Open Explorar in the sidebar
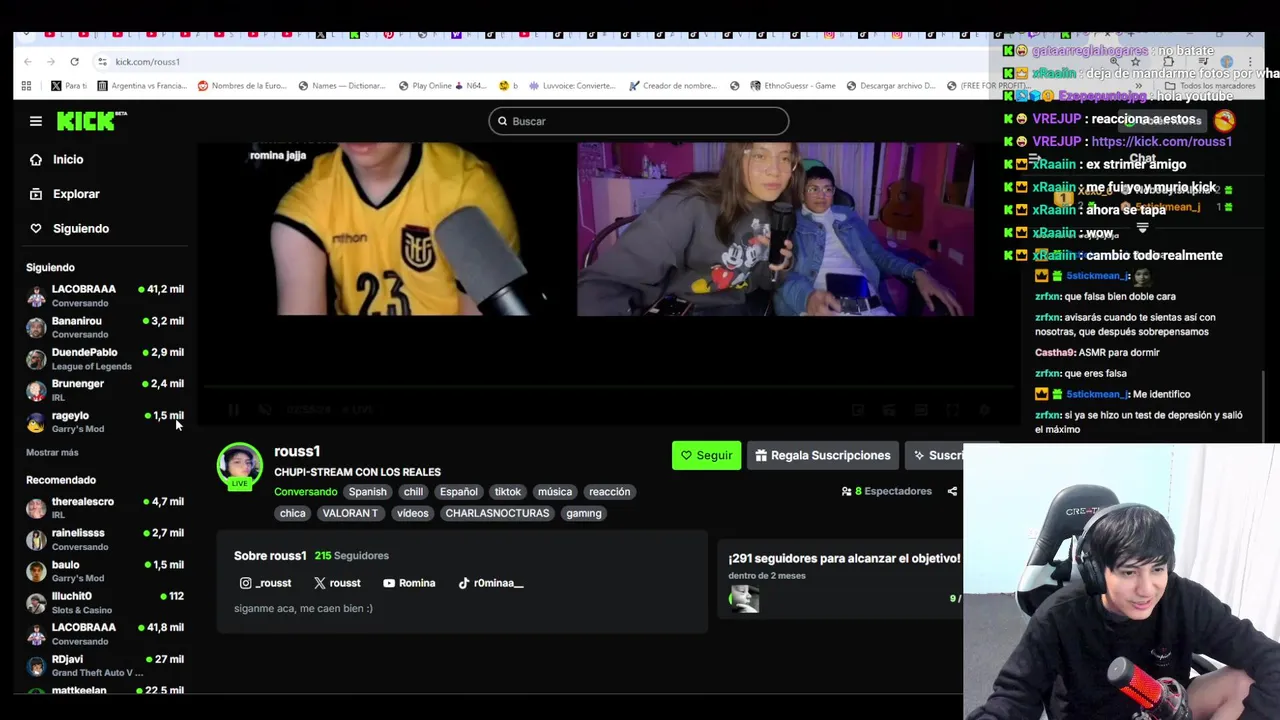 (x=65, y=194)
